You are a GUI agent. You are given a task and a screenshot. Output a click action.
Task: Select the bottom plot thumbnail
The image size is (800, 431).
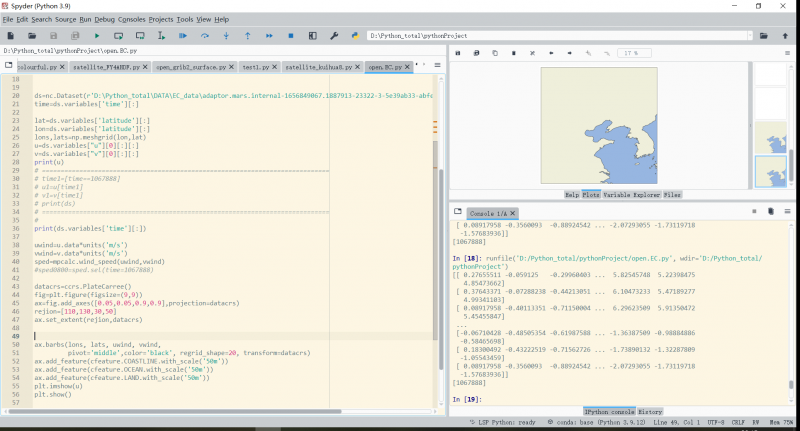769,171
